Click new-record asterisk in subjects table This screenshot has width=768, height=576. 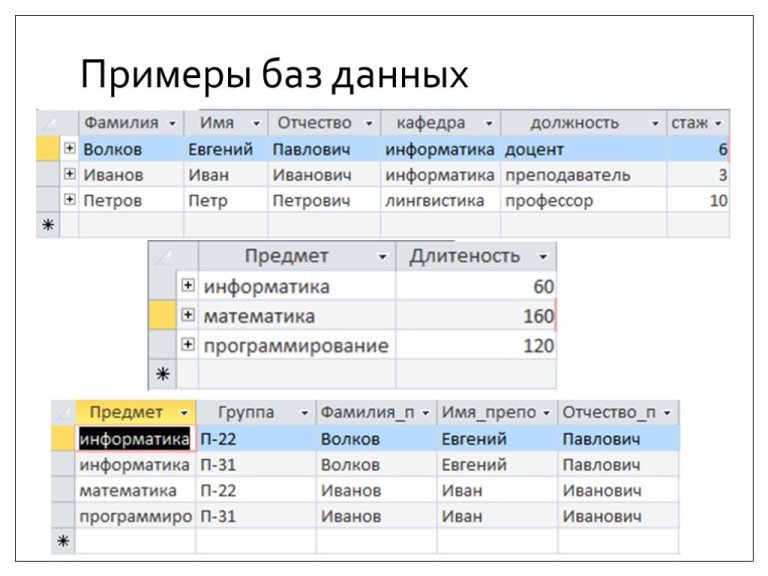pos(163,374)
